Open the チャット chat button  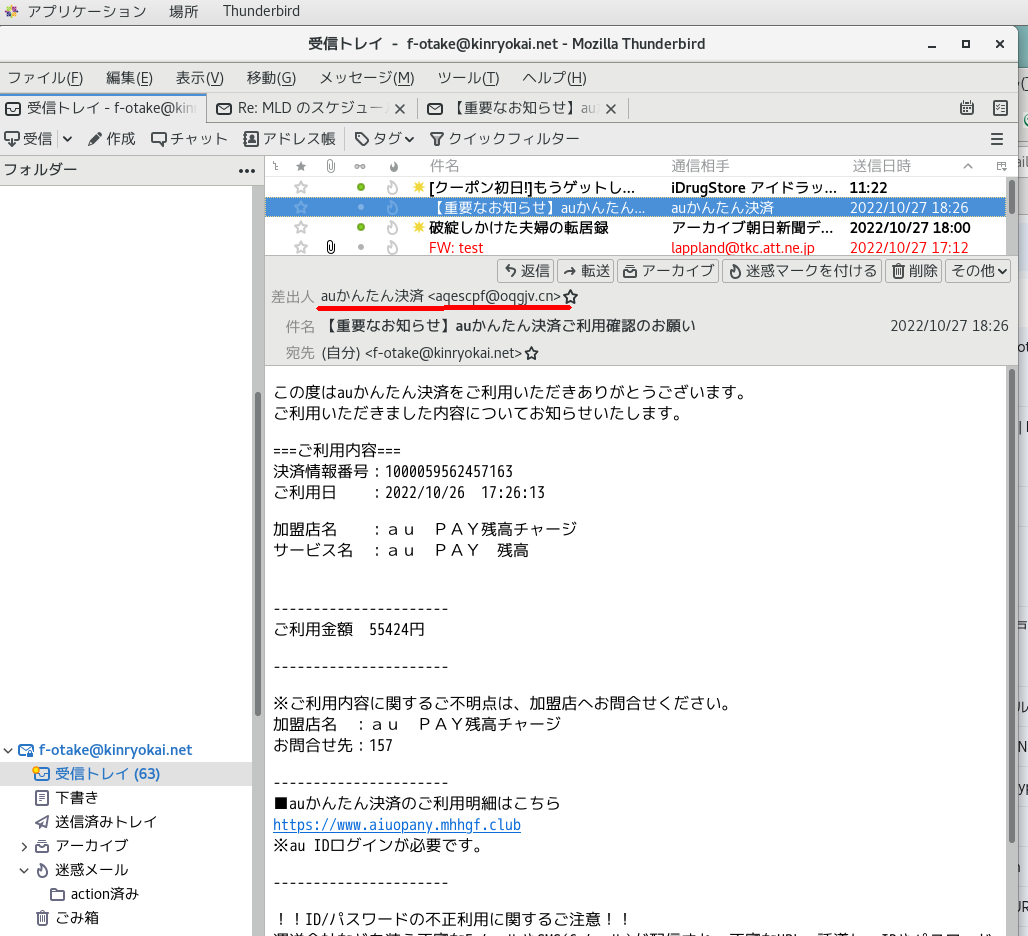189,139
